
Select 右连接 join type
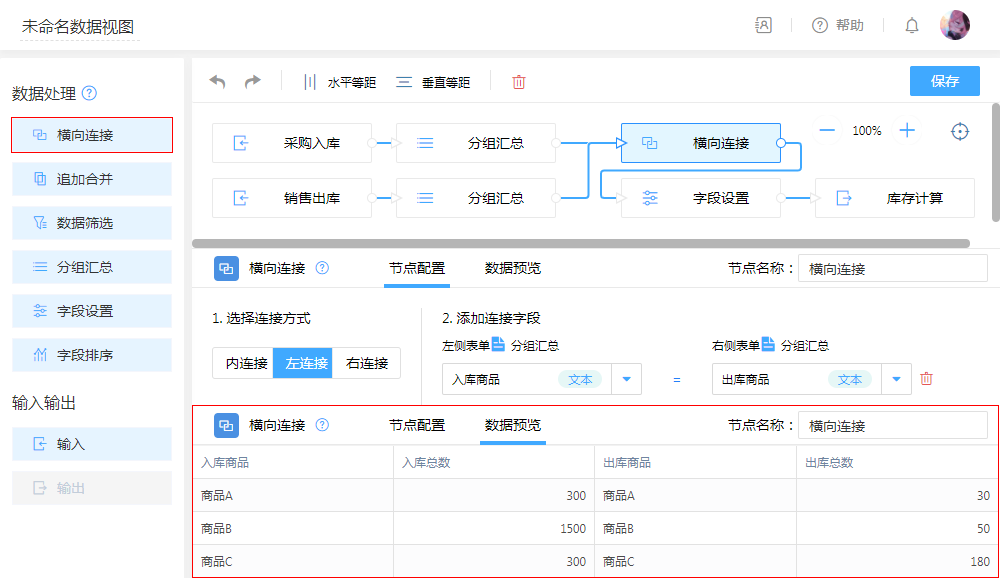point(367,363)
